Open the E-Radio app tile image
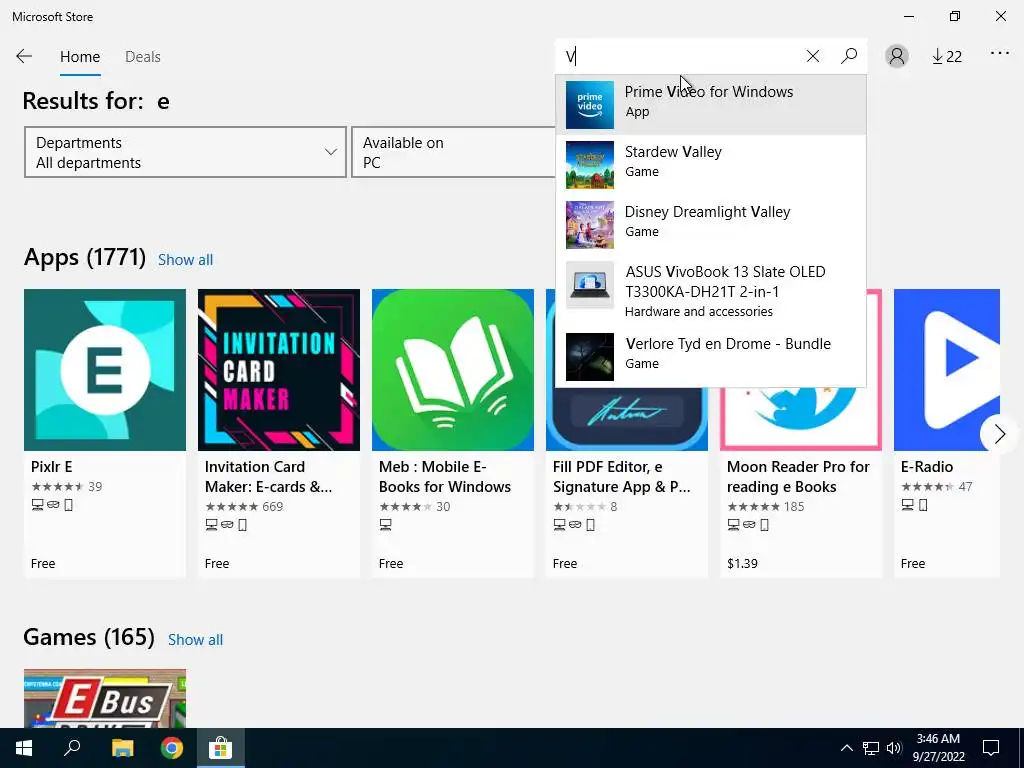Viewport: 1024px width, 768px height. coord(946,370)
